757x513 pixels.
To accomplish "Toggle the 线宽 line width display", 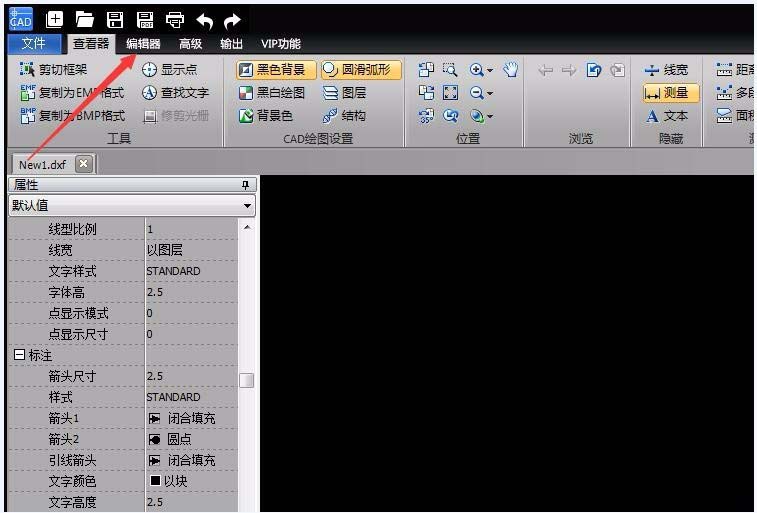I will [x=666, y=70].
